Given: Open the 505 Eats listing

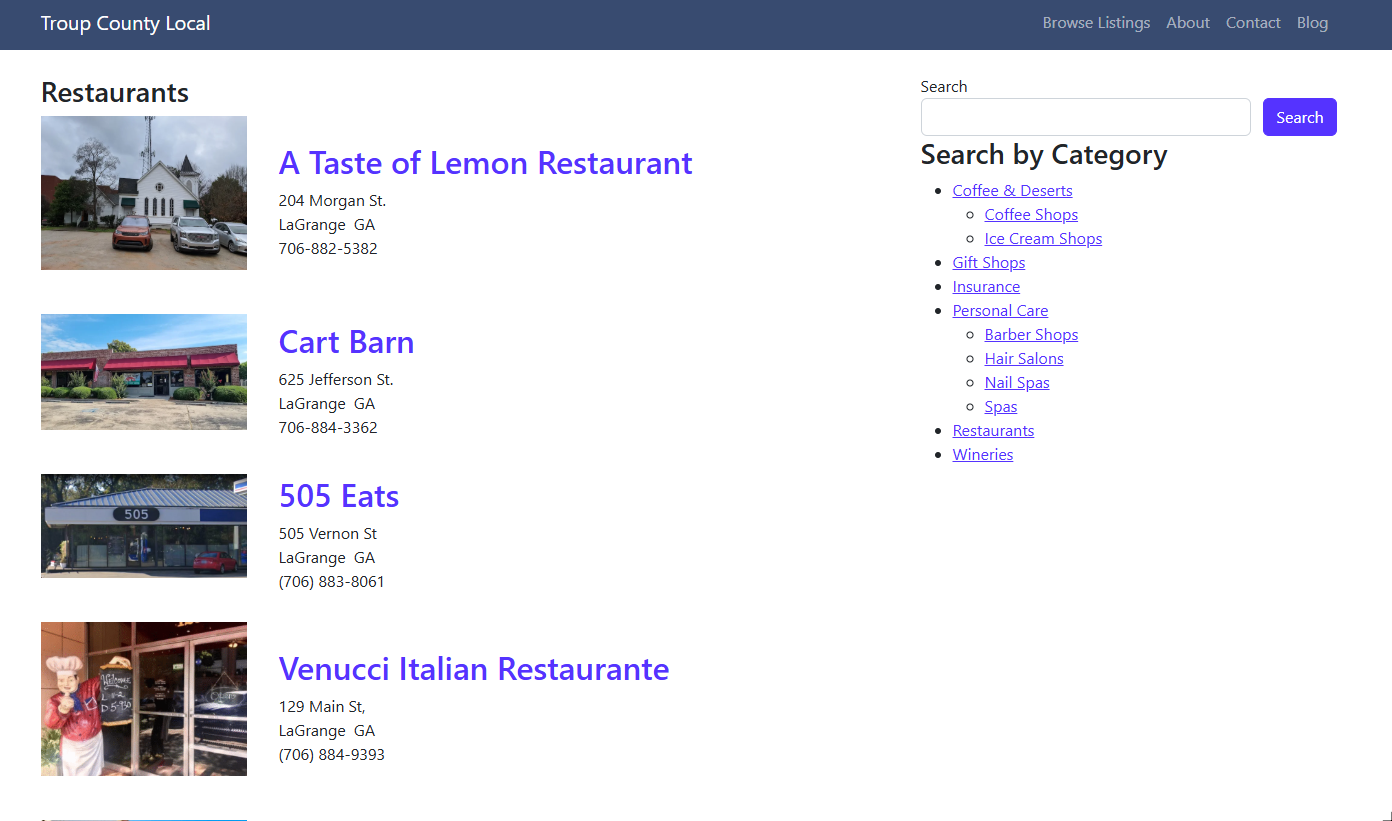Looking at the screenshot, I should pos(339,496).
